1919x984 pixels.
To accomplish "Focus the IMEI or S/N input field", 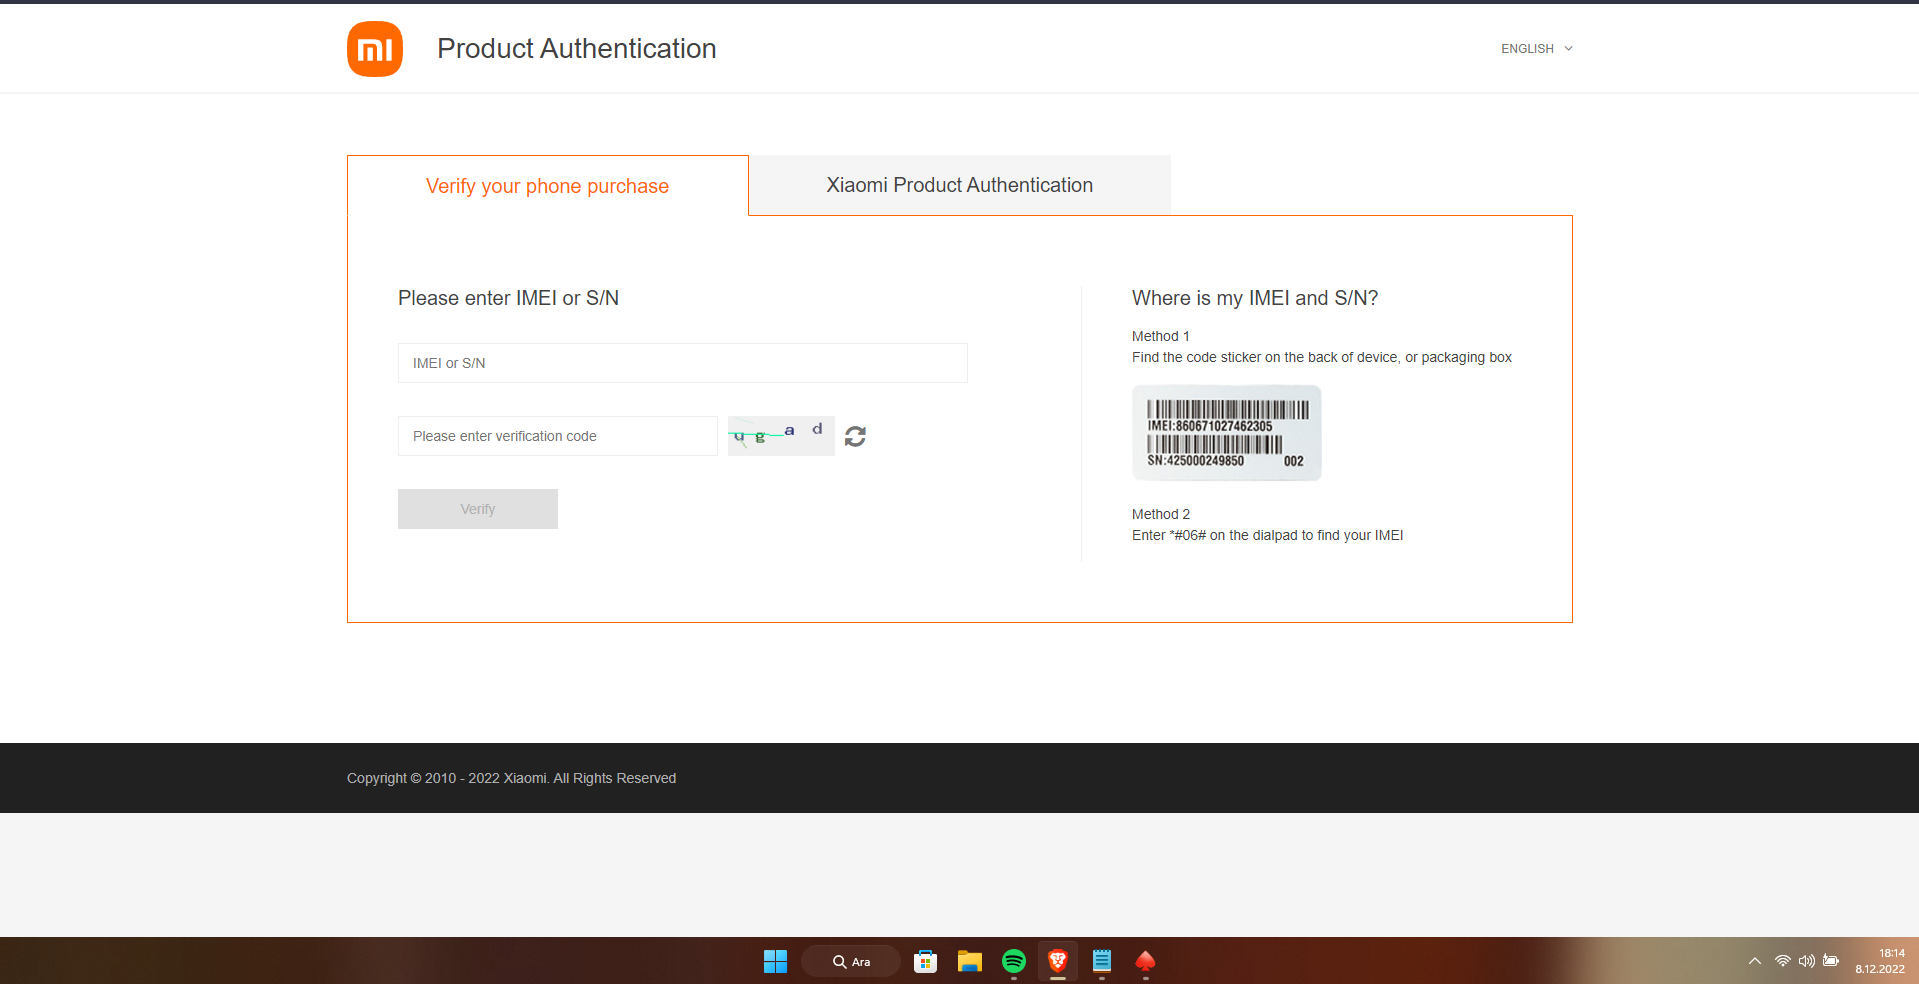I will (683, 363).
